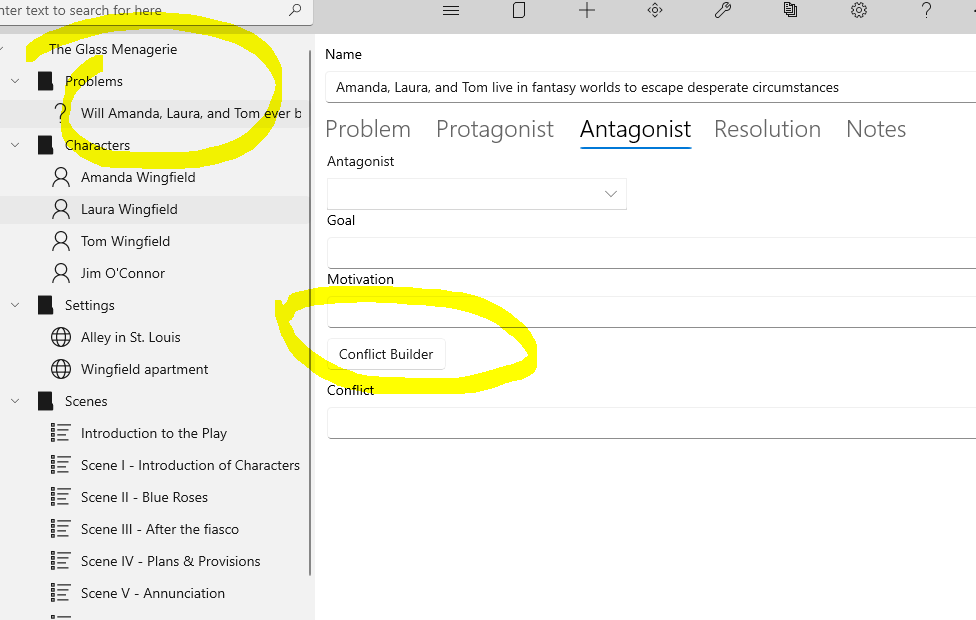The image size is (976, 620).
Task: Open the Antagonist selection dropdown
Action: tap(611, 193)
